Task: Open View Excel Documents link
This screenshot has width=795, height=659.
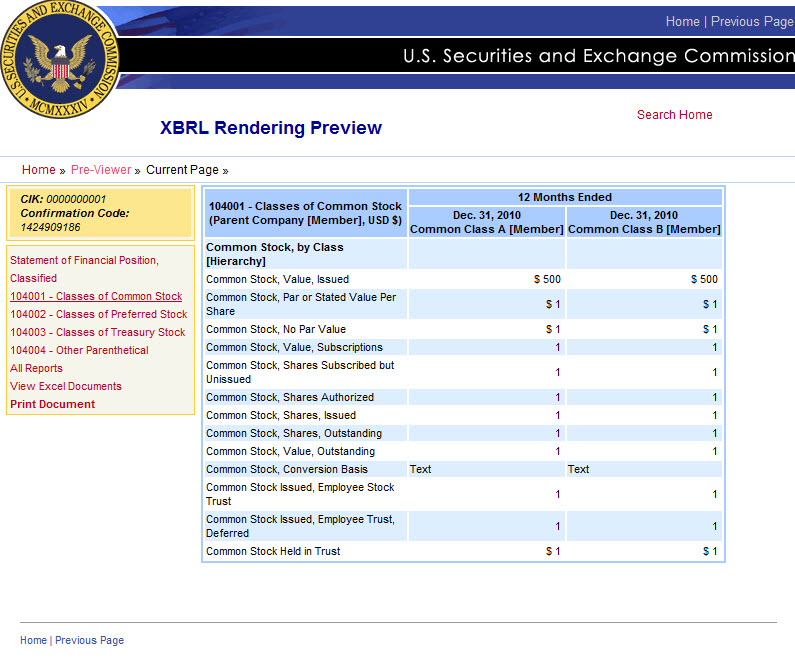Action: pos(66,386)
